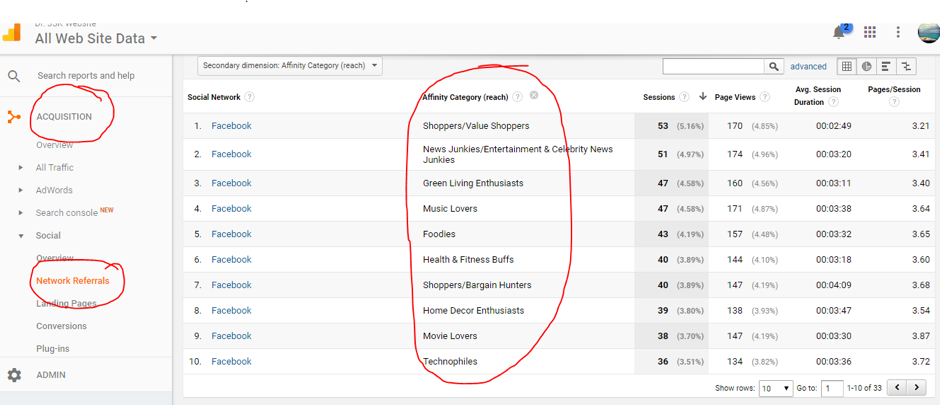Show help for Pages/Session column
This screenshot has width=940, height=405.
coord(894,102)
